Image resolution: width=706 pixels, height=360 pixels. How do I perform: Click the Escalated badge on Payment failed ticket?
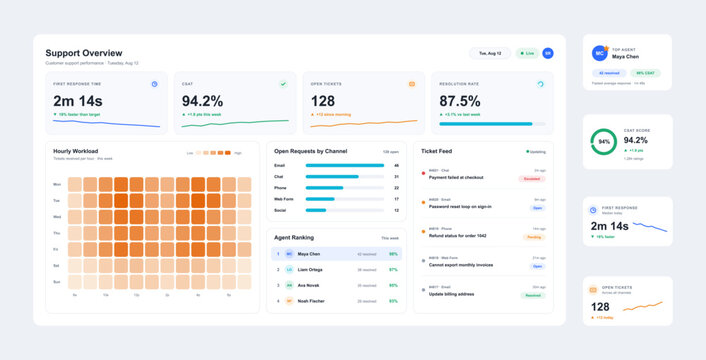tap(532, 179)
